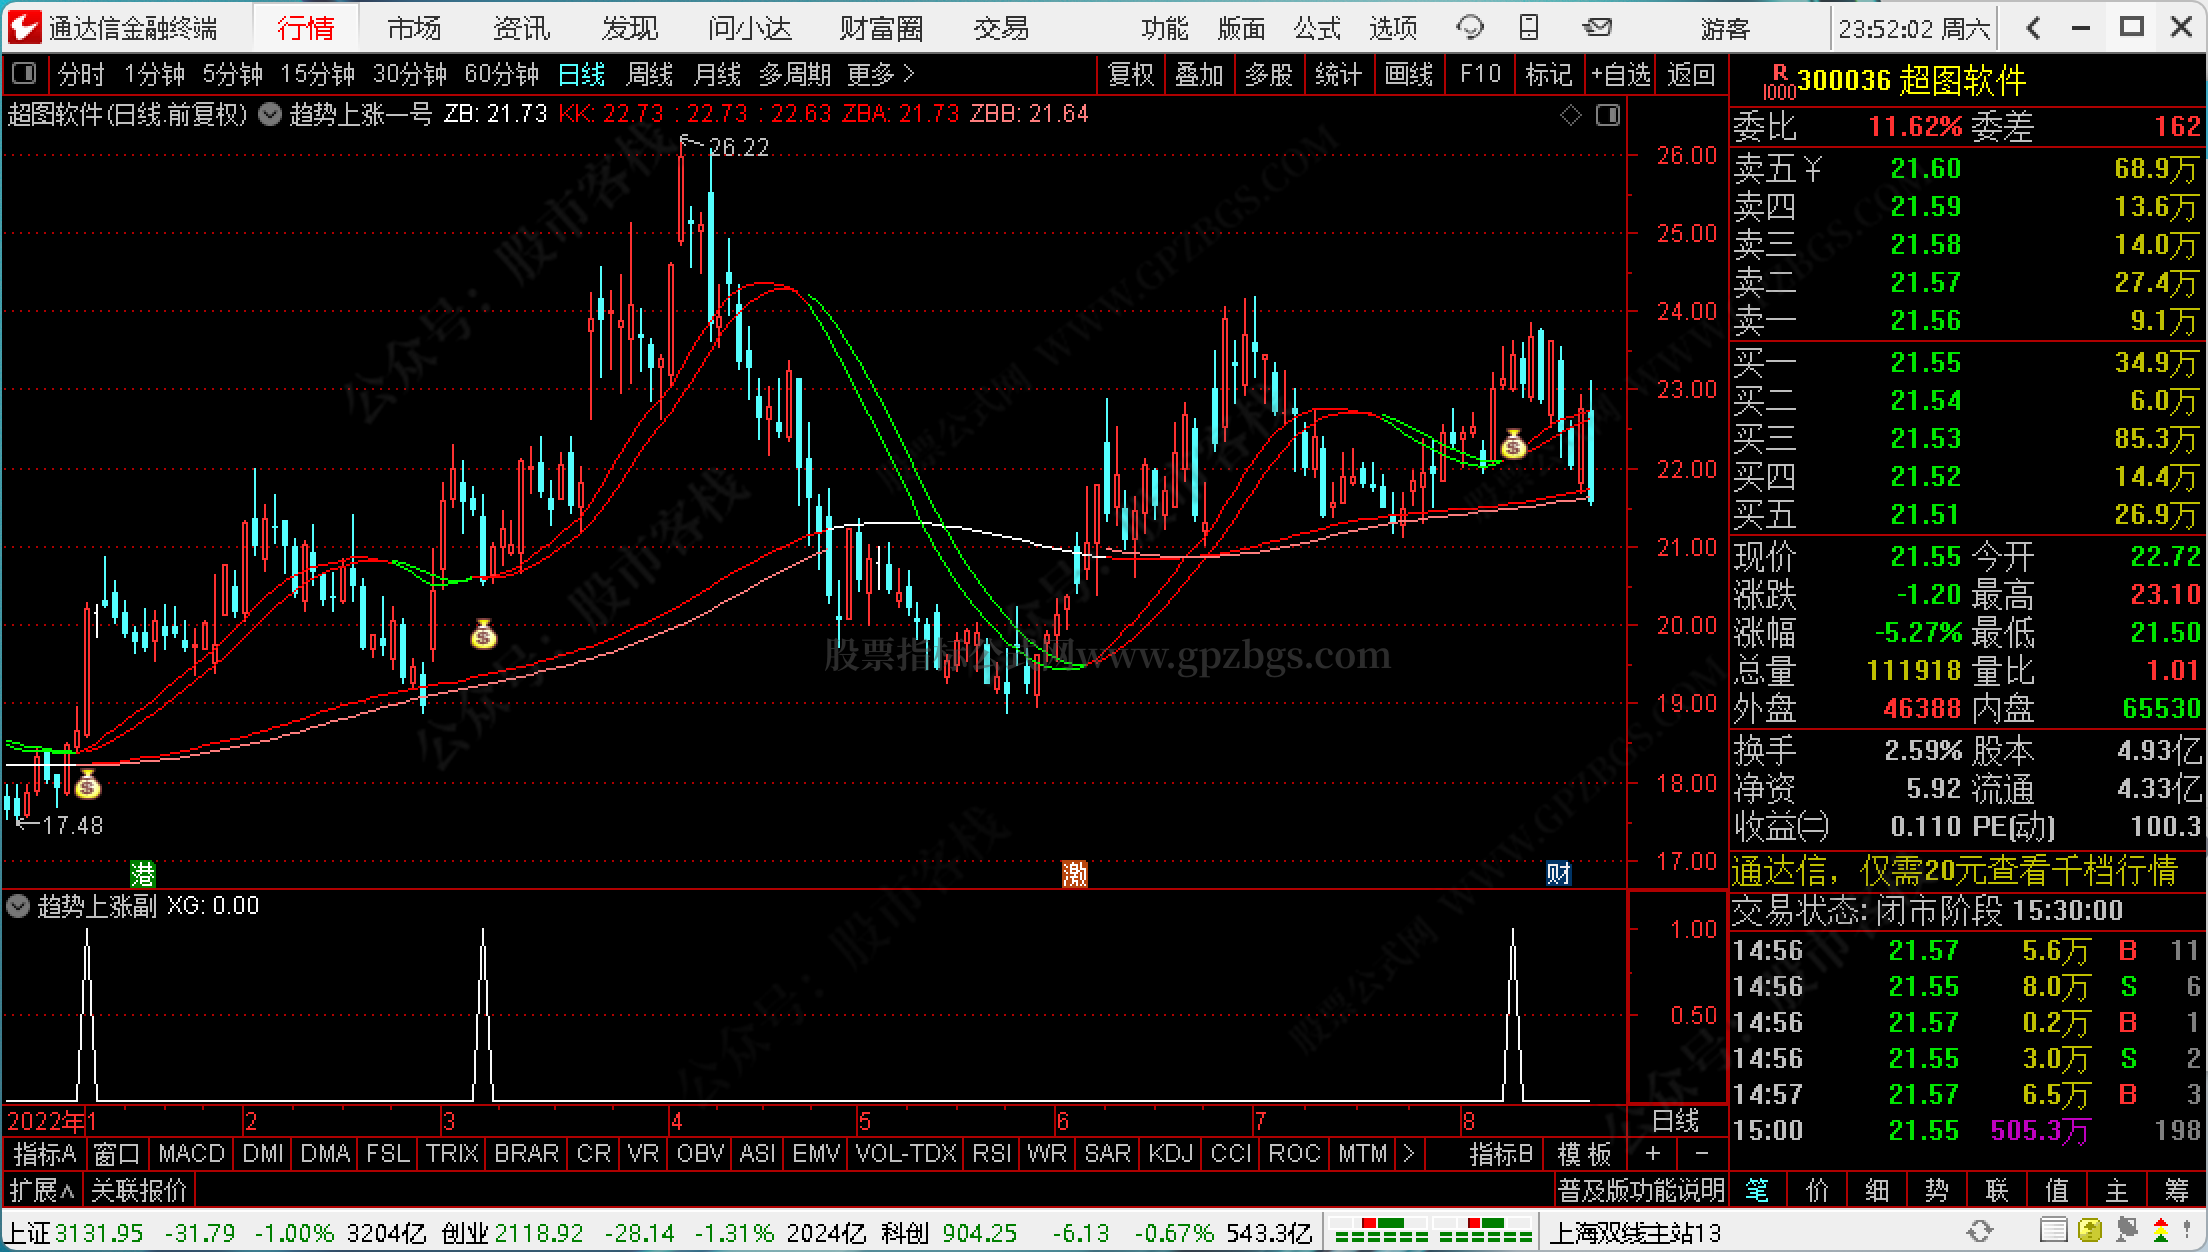The image size is (2208, 1252).
Task: Open 普及版功能说明 link
Action: point(1641,1190)
